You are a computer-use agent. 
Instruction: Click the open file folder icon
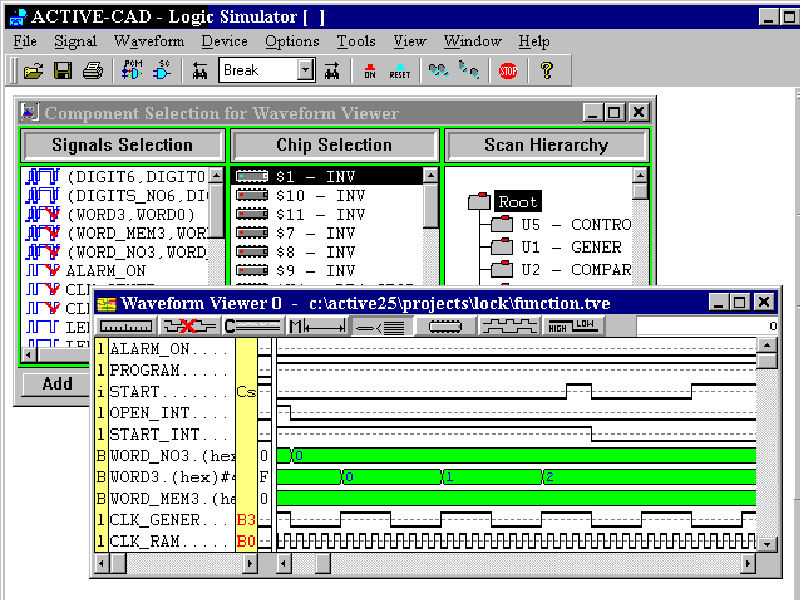coord(33,70)
